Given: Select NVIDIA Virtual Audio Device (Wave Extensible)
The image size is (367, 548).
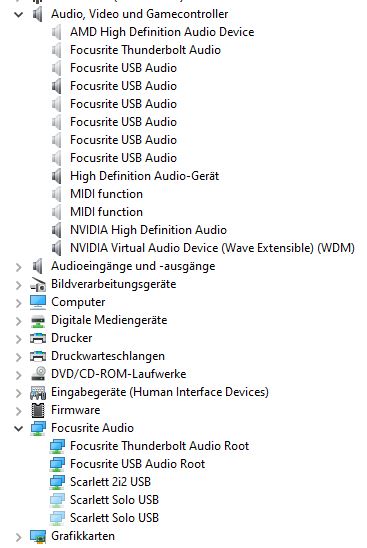Looking at the screenshot, I should click(212, 248).
